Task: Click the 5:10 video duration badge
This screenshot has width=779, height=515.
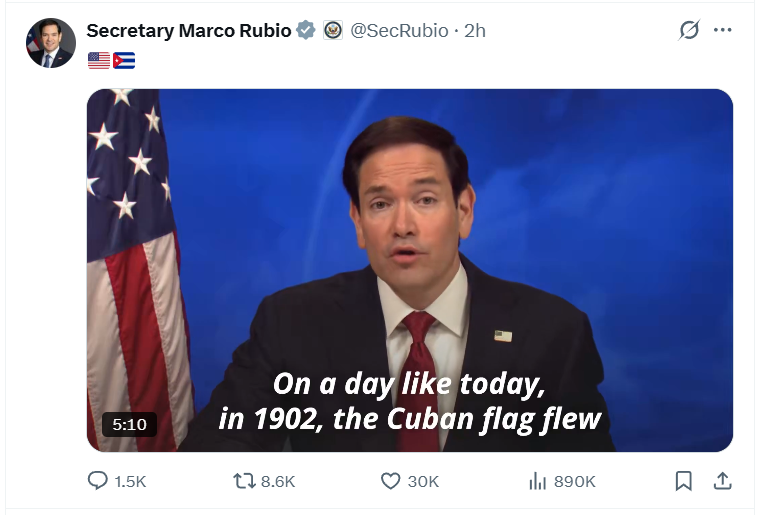Action: point(129,425)
